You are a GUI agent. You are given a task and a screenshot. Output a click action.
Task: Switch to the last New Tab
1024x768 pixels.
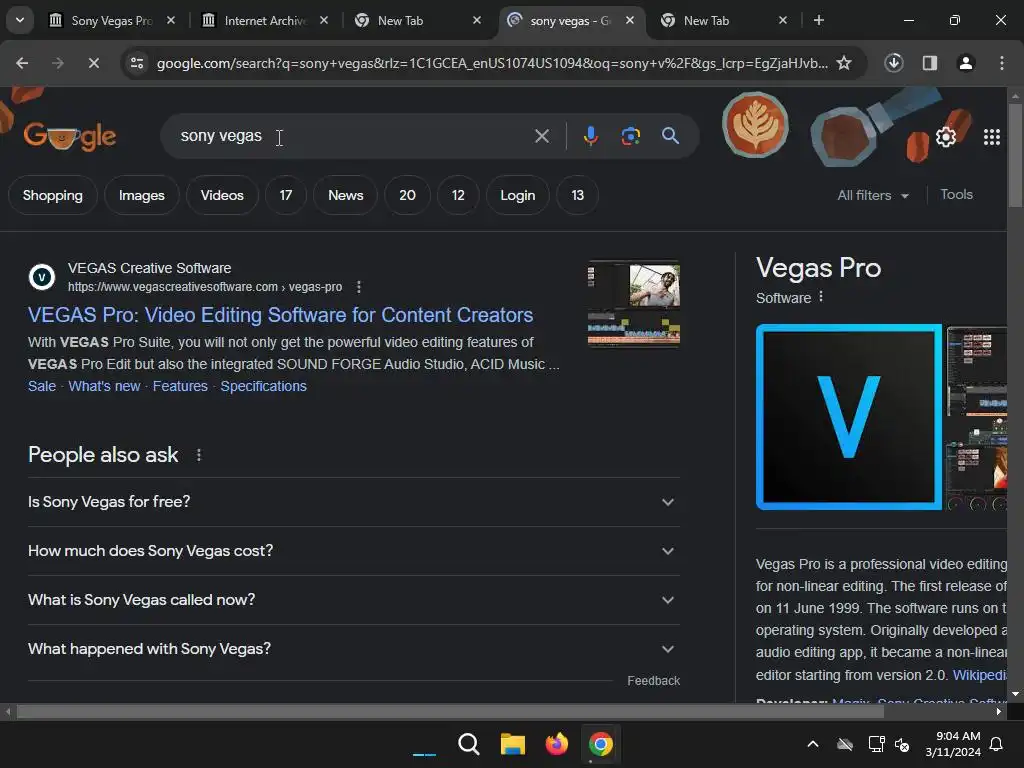724,21
